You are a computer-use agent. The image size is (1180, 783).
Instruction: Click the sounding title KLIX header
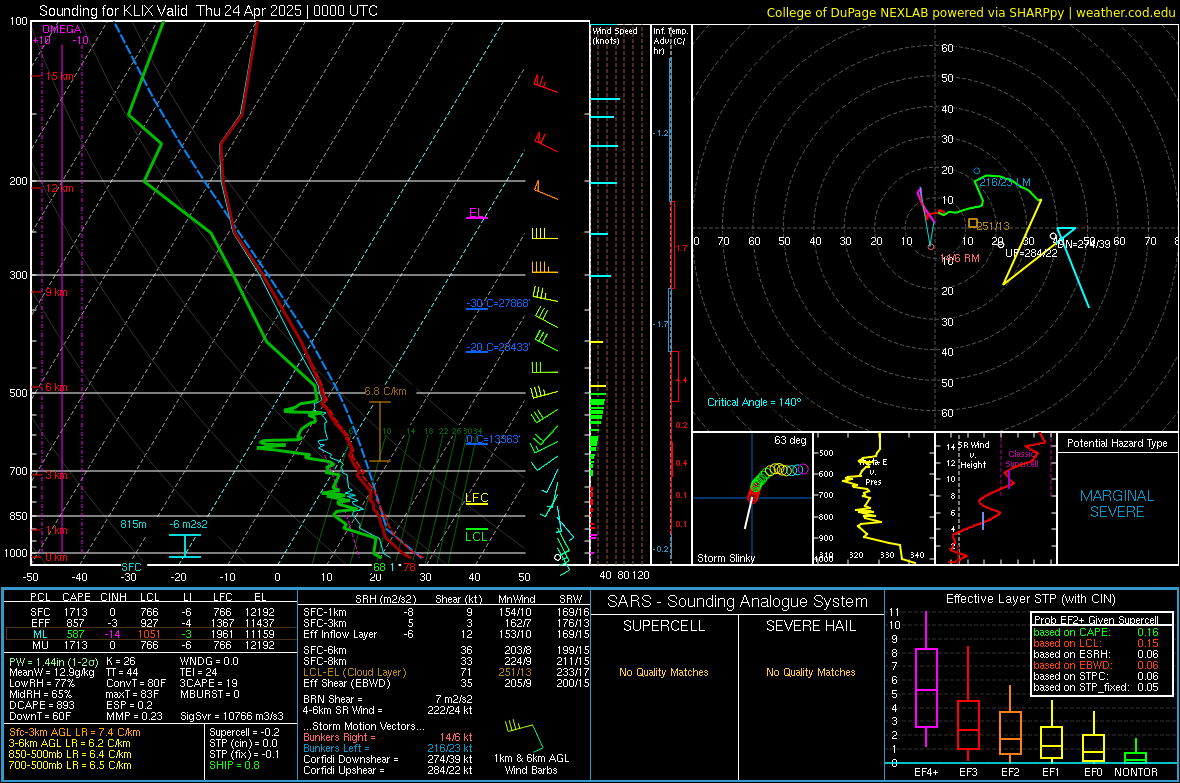(x=208, y=11)
